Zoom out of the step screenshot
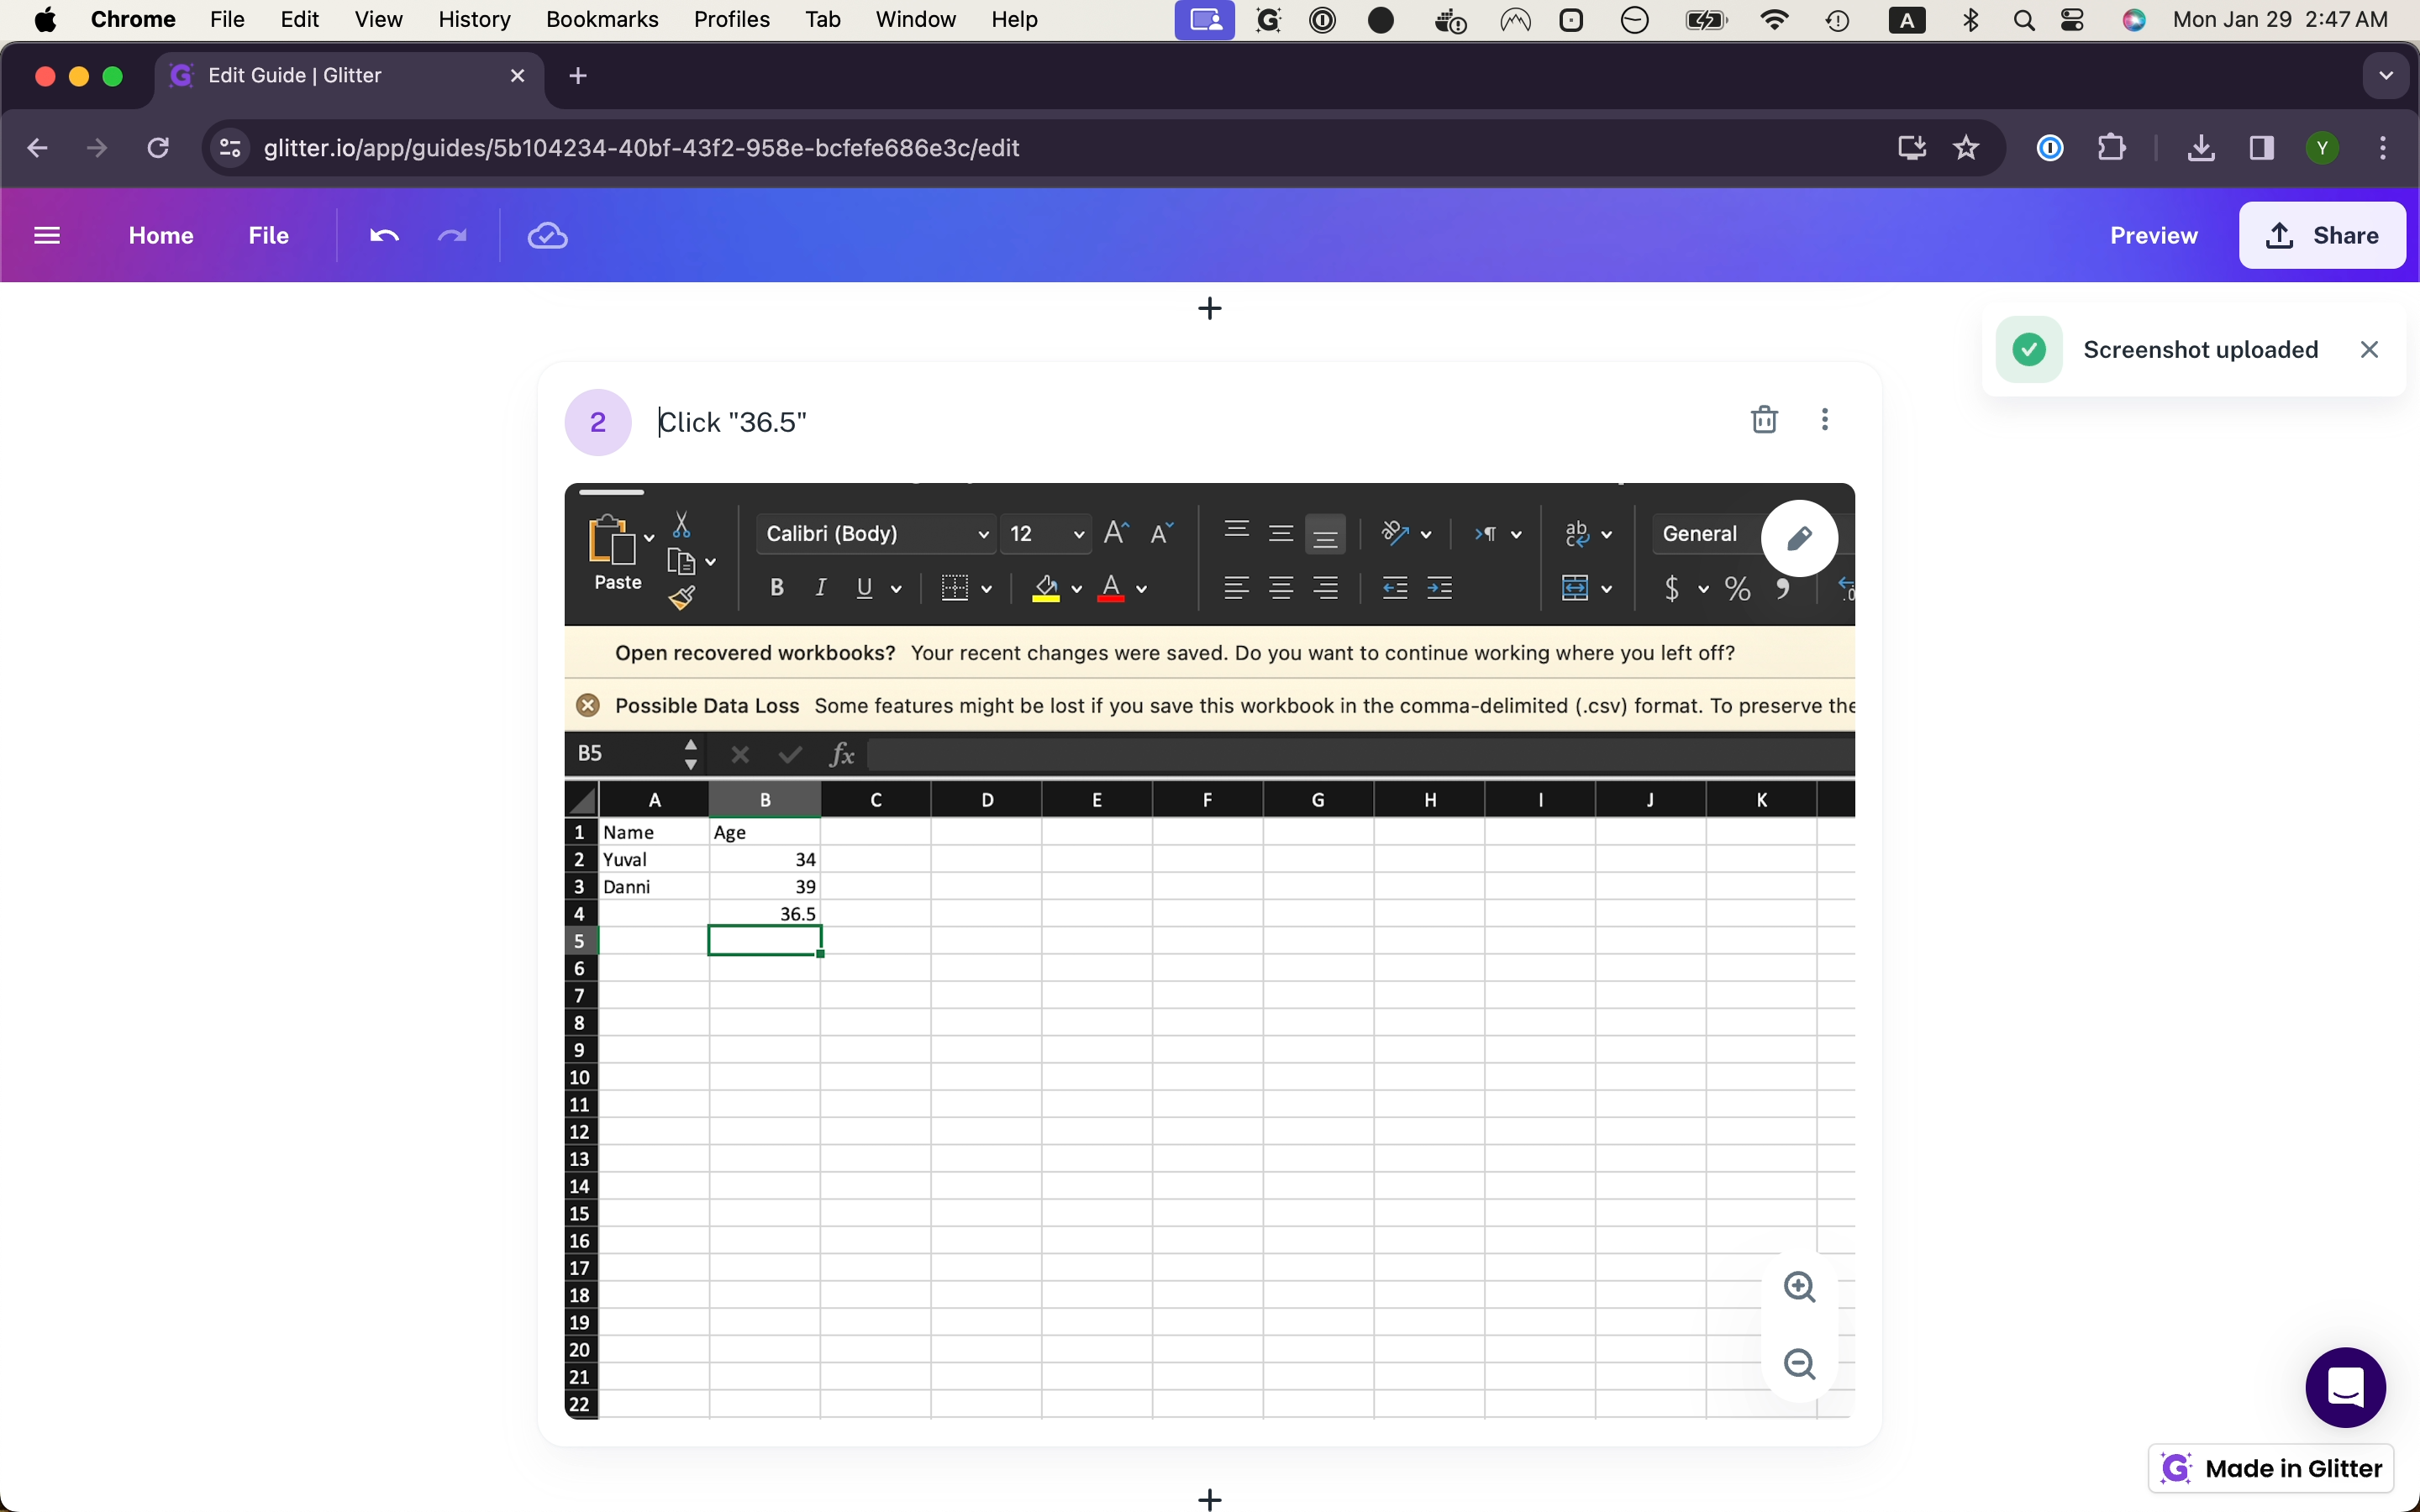 point(1800,1364)
